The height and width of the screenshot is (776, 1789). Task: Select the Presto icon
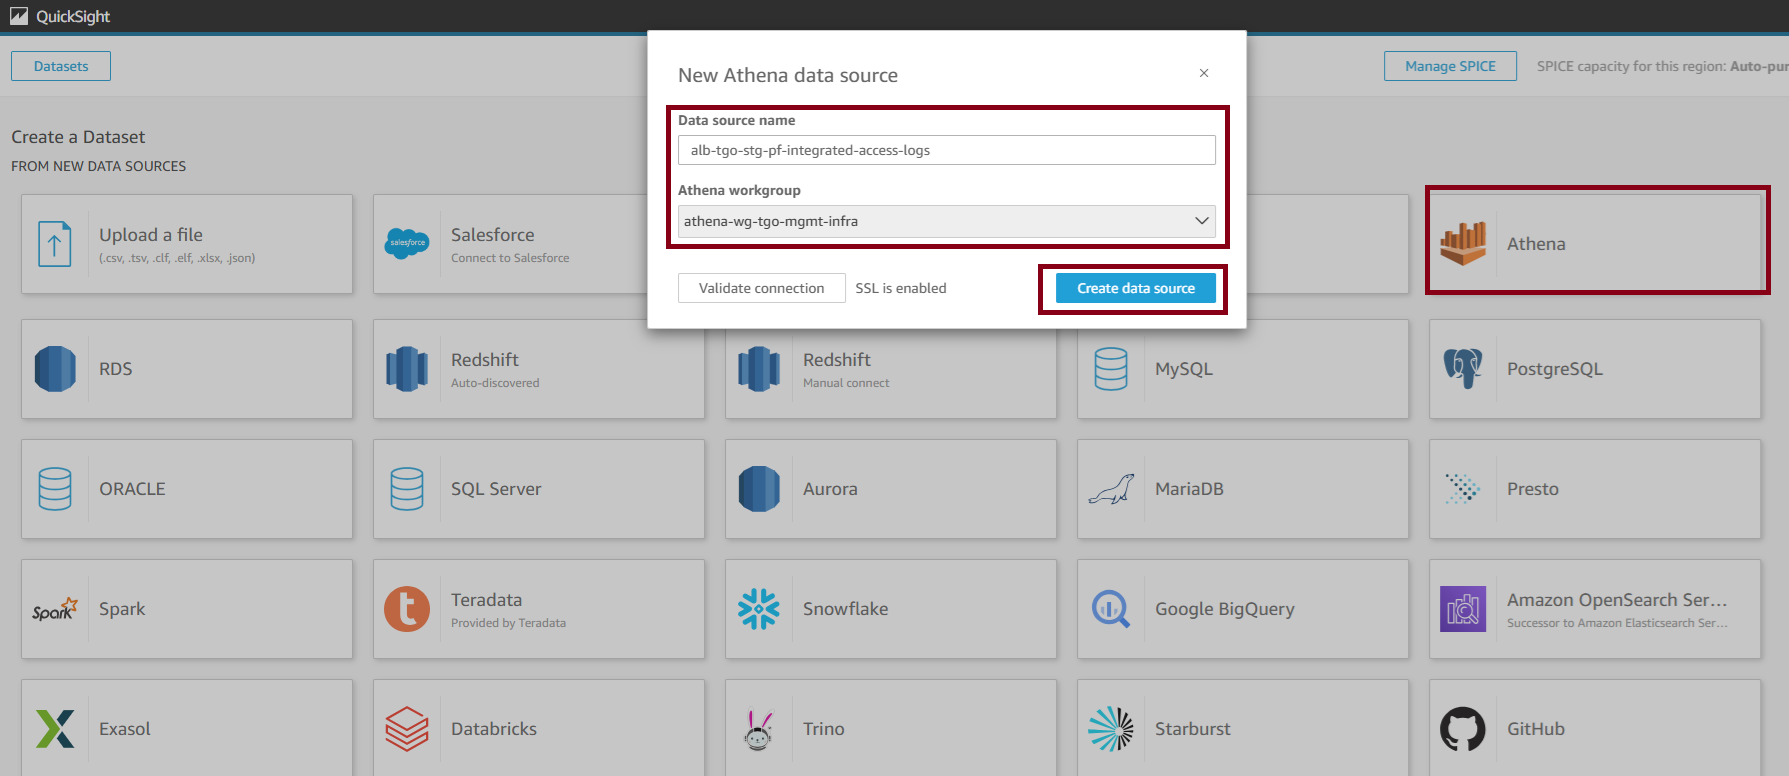pyautogui.click(x=1463, y=489)
